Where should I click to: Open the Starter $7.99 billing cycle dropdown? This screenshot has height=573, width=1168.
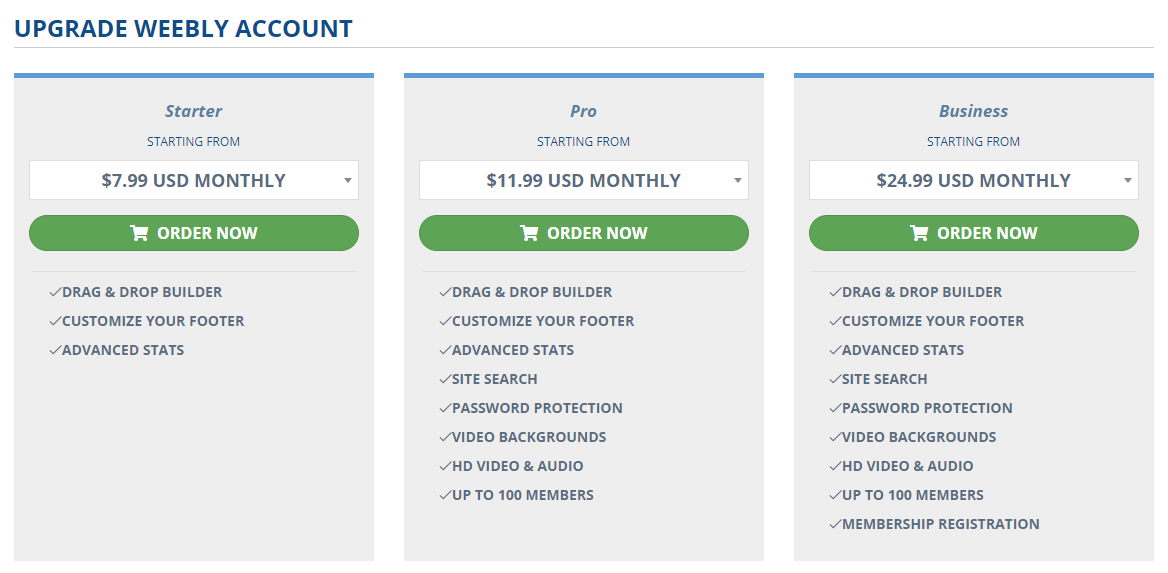[194, 180]
